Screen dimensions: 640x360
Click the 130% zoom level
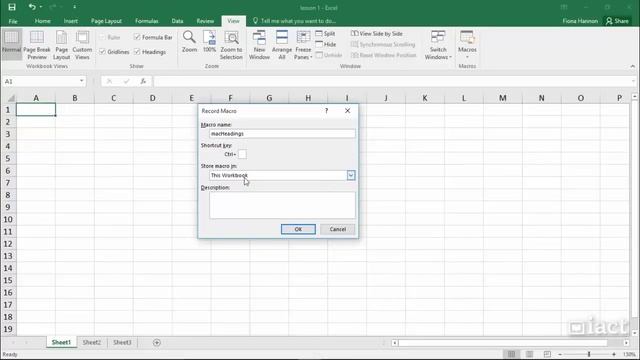(629, 354)
